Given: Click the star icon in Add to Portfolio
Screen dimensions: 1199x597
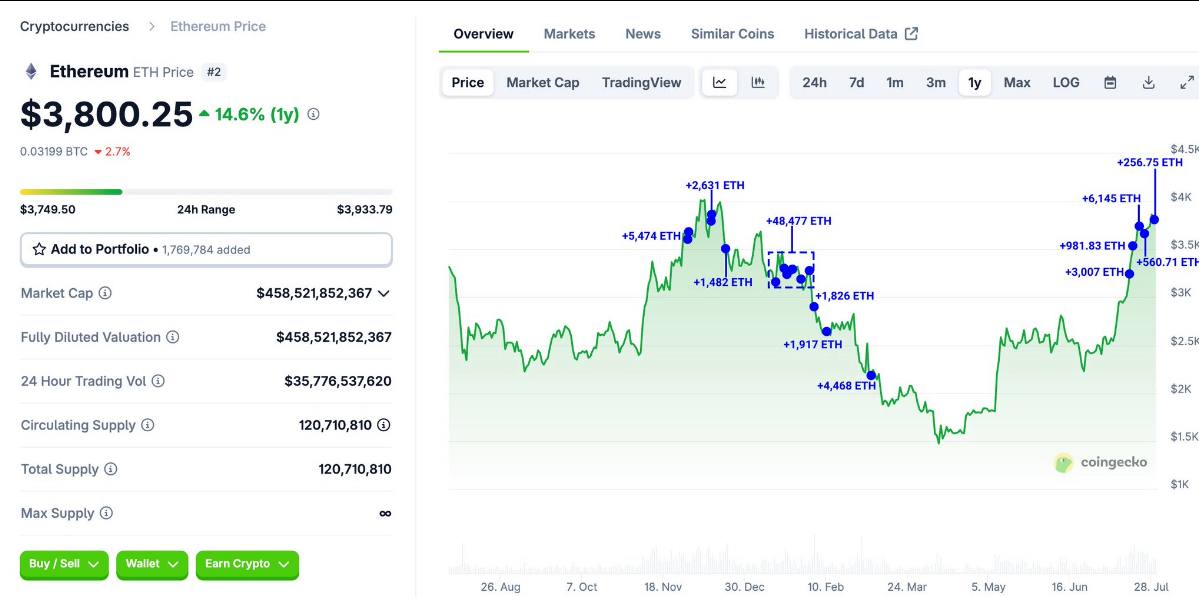Looking at the screenshot, I should (39, 249).
